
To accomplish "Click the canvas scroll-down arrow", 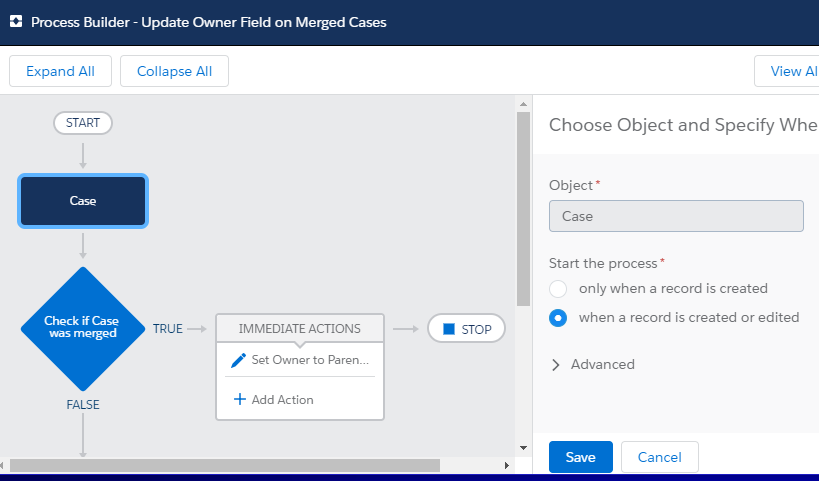I will coord(523,448).
